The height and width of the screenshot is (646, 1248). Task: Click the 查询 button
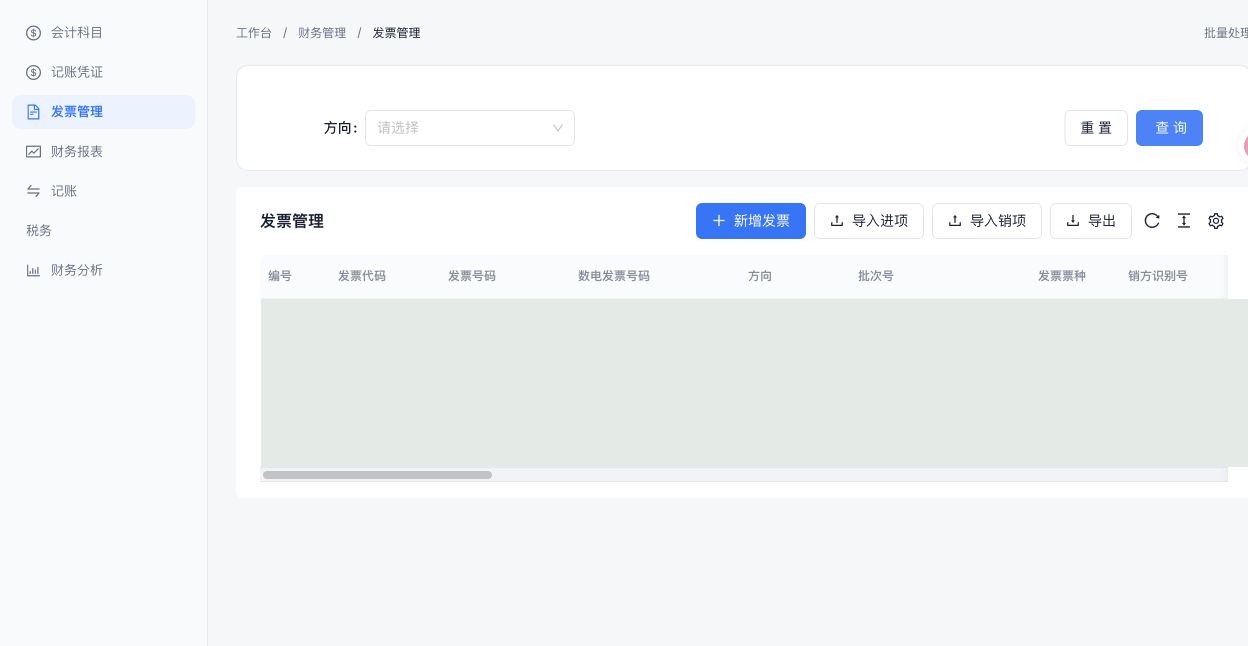pyautogui.click(x=1169, y=128)
